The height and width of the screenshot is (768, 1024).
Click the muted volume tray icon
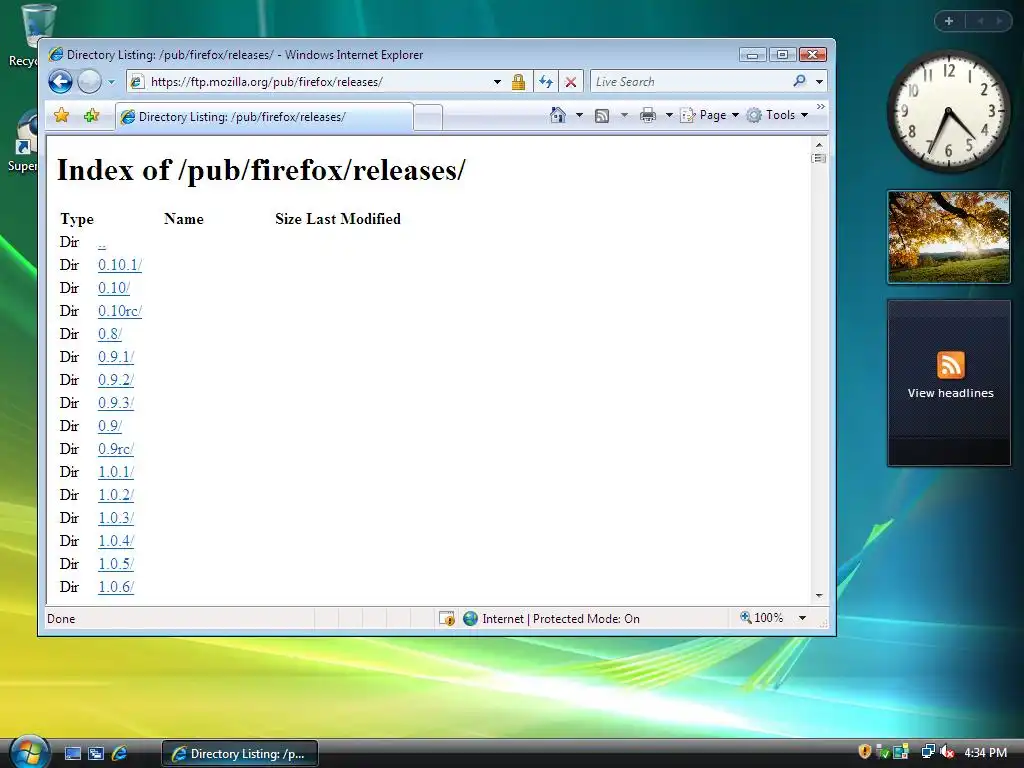pyautogui.click(x=947, y=752)
